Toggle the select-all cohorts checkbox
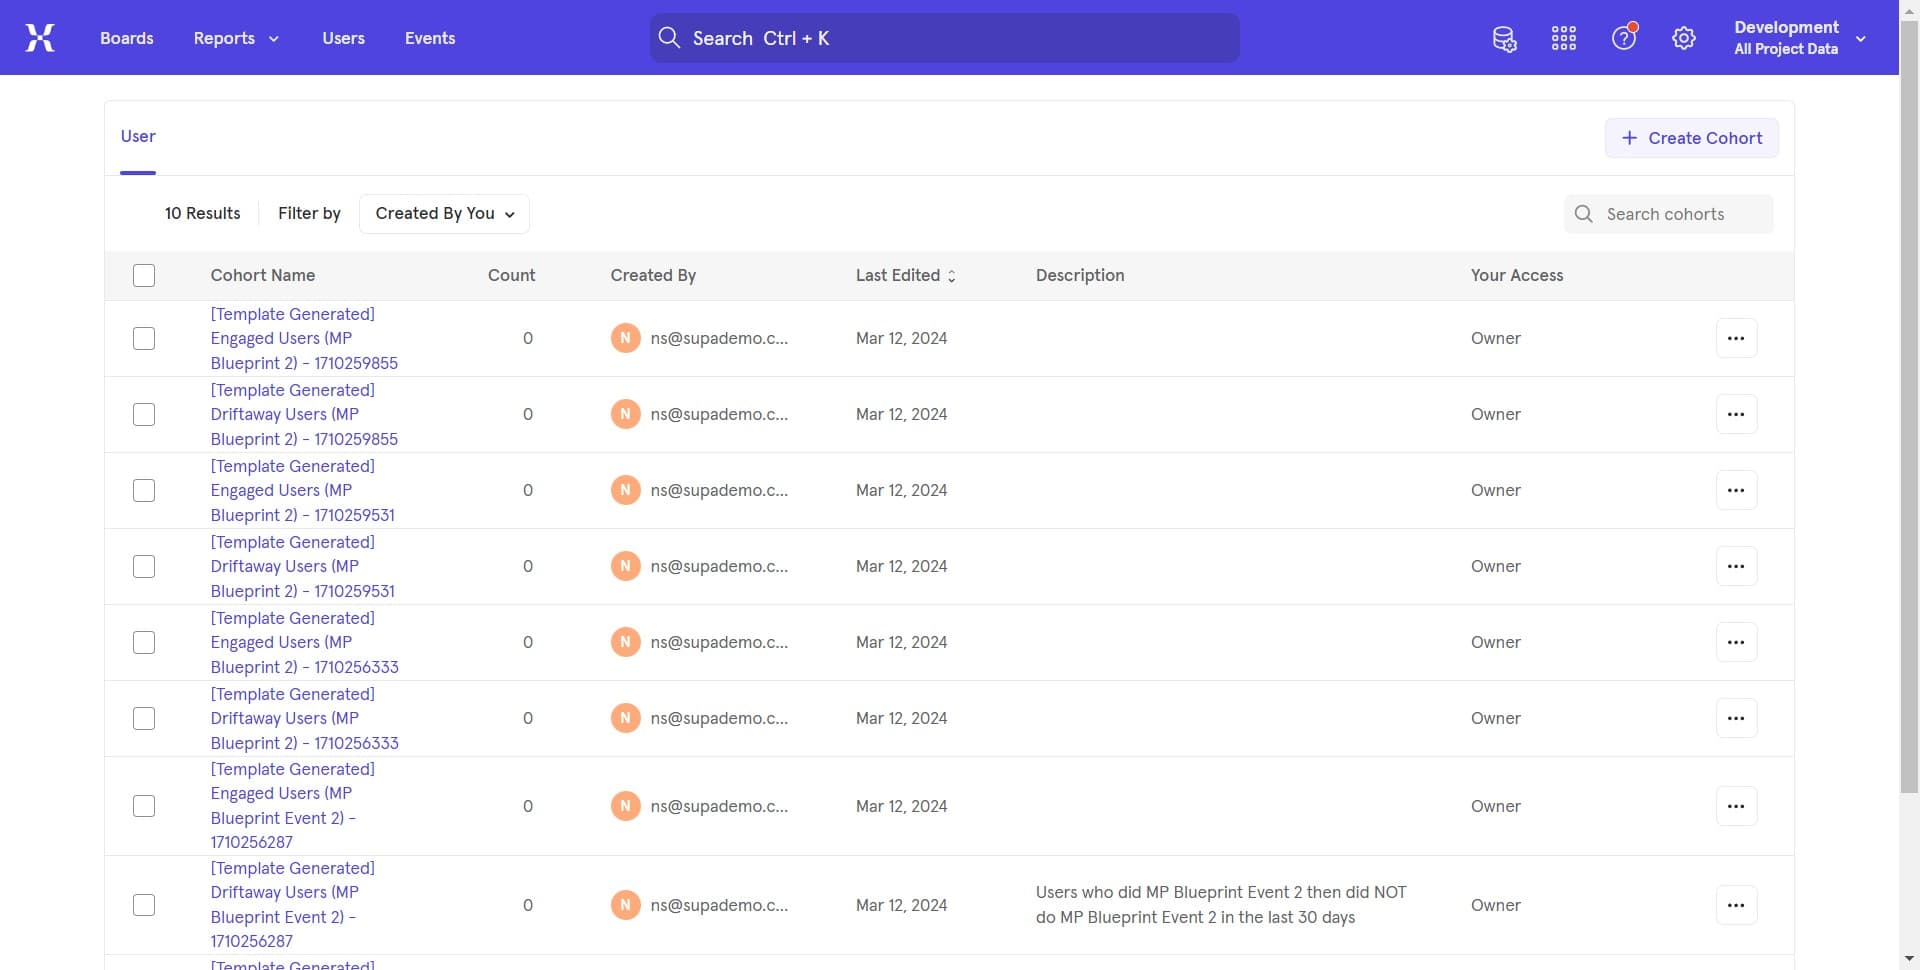 pyautogui.click(x=144, y=276)
